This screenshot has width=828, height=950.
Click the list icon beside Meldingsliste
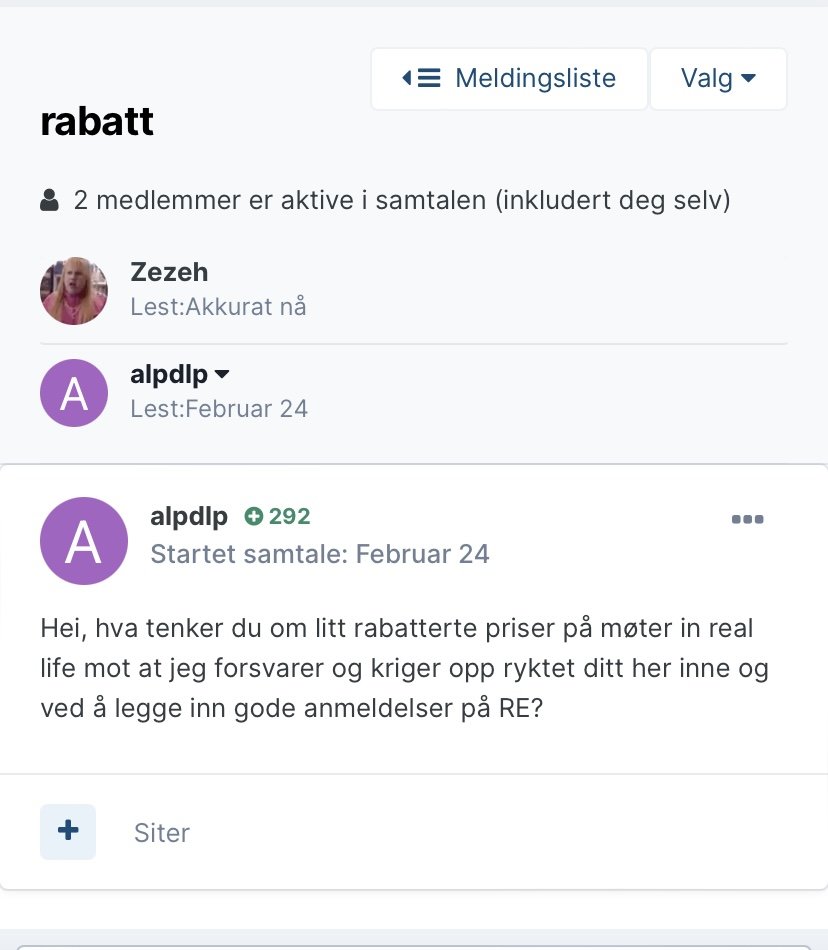pos(422,78)
